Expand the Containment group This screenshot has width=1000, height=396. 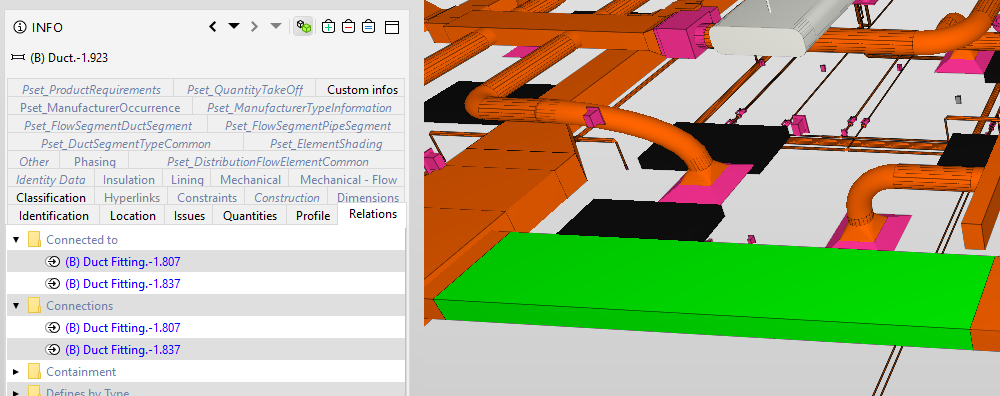coord(17,372)
